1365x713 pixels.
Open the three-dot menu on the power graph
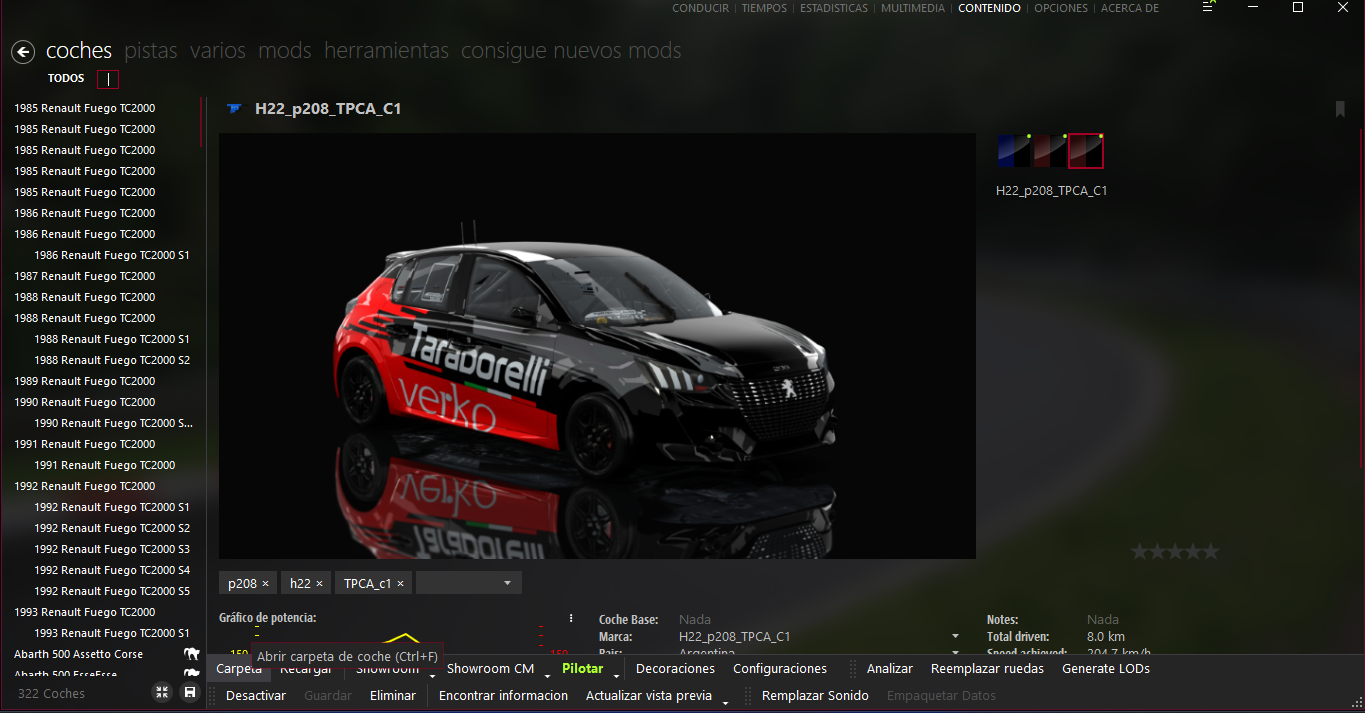click(571, 618)
